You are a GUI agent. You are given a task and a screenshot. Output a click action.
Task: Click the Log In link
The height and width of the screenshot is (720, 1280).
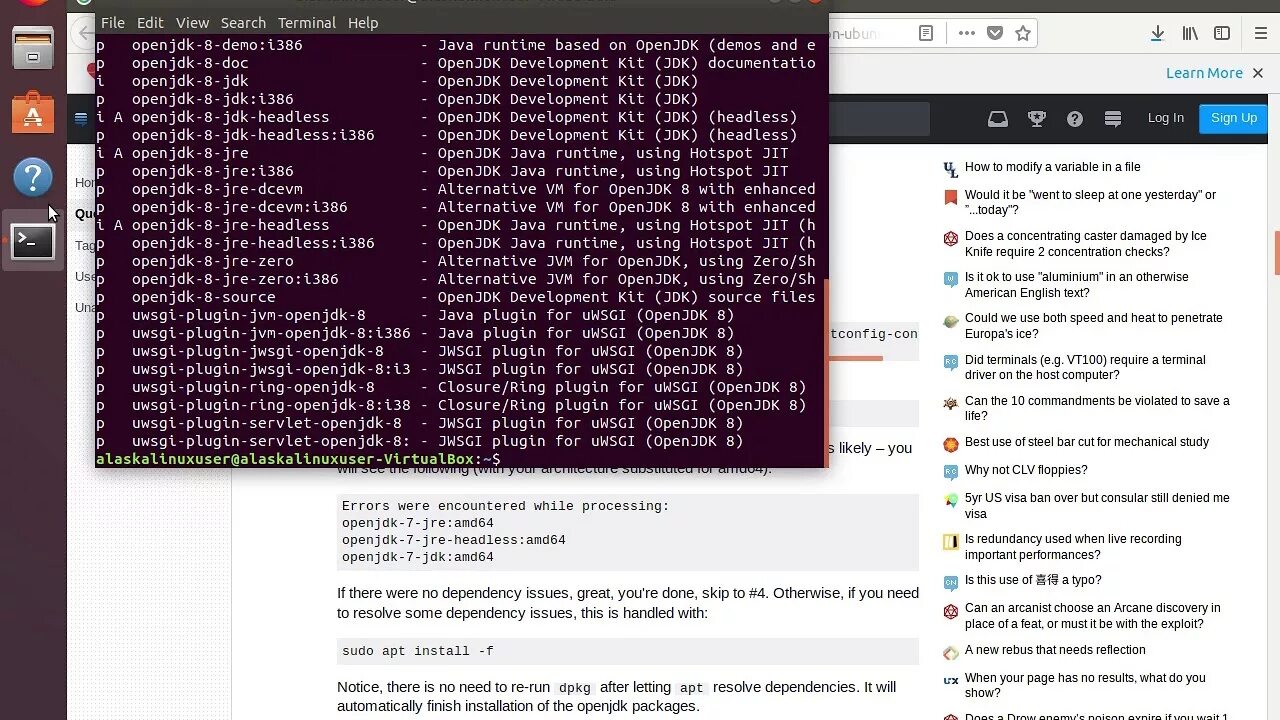coord(1166,118)
